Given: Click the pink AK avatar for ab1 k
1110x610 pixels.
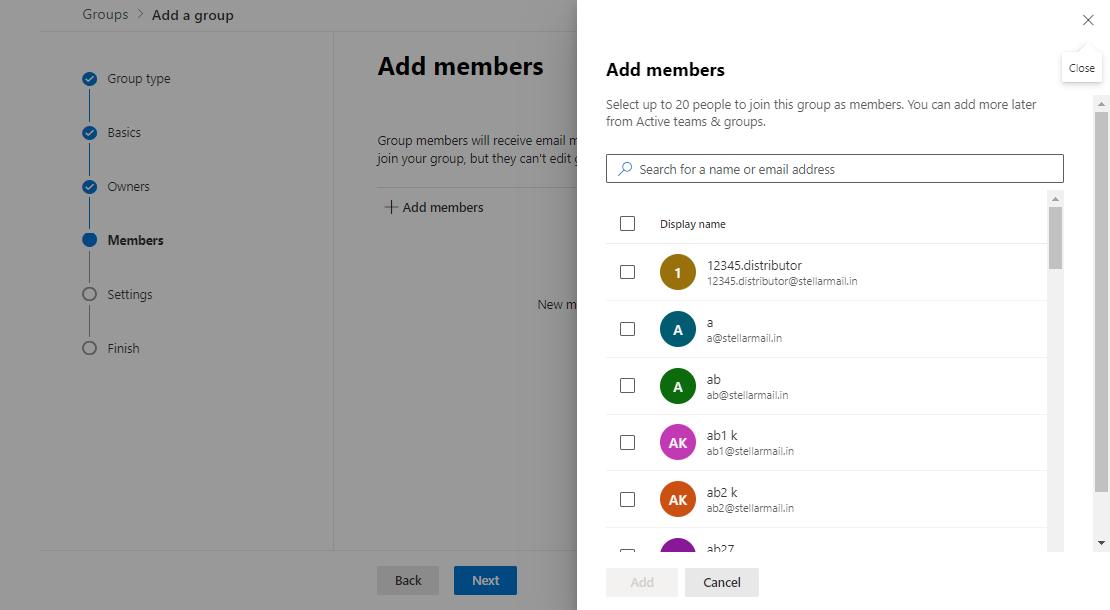Looking at the screenshot, I should [x=677, y=442].
